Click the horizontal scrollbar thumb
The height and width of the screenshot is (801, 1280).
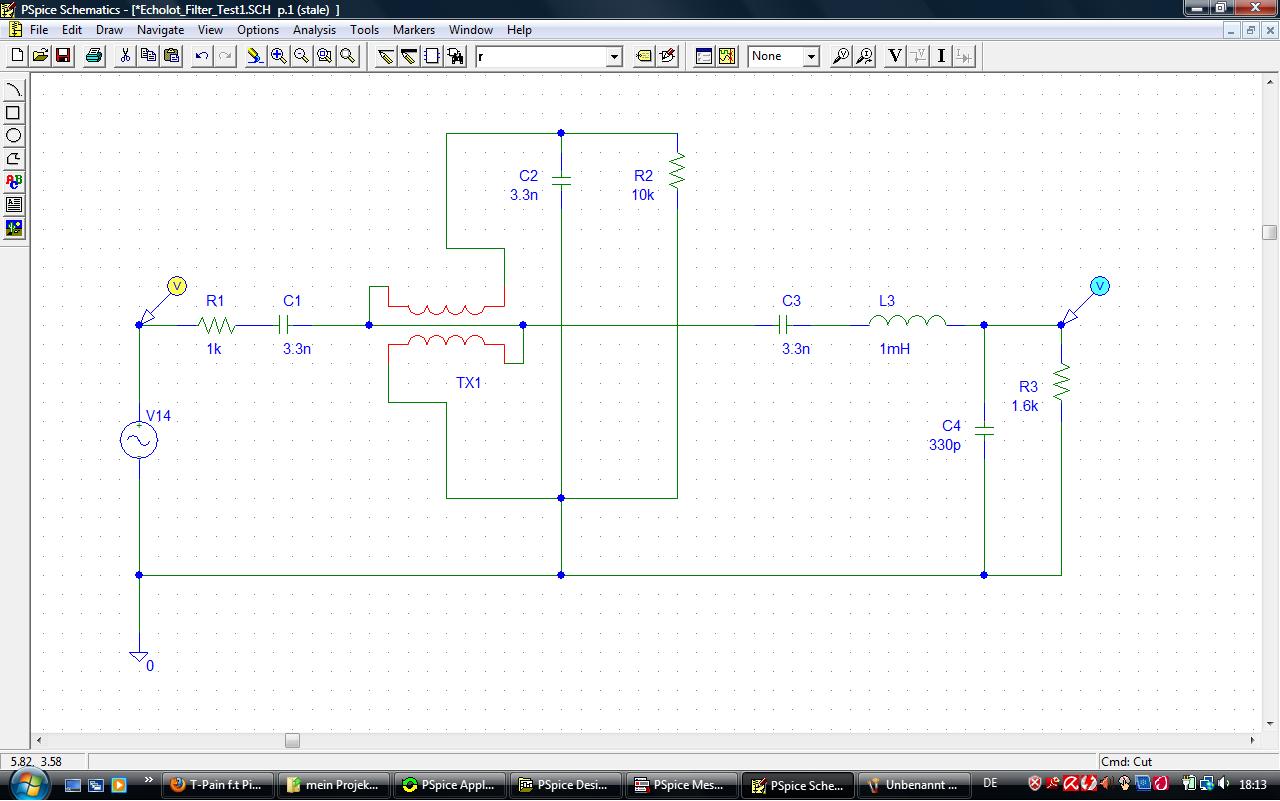point(292,741)
